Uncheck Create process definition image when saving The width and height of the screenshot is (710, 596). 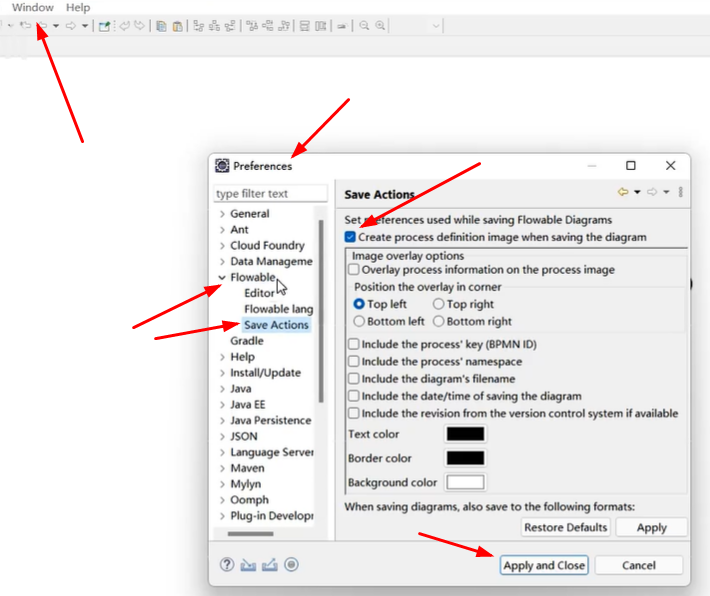(350, 237)
